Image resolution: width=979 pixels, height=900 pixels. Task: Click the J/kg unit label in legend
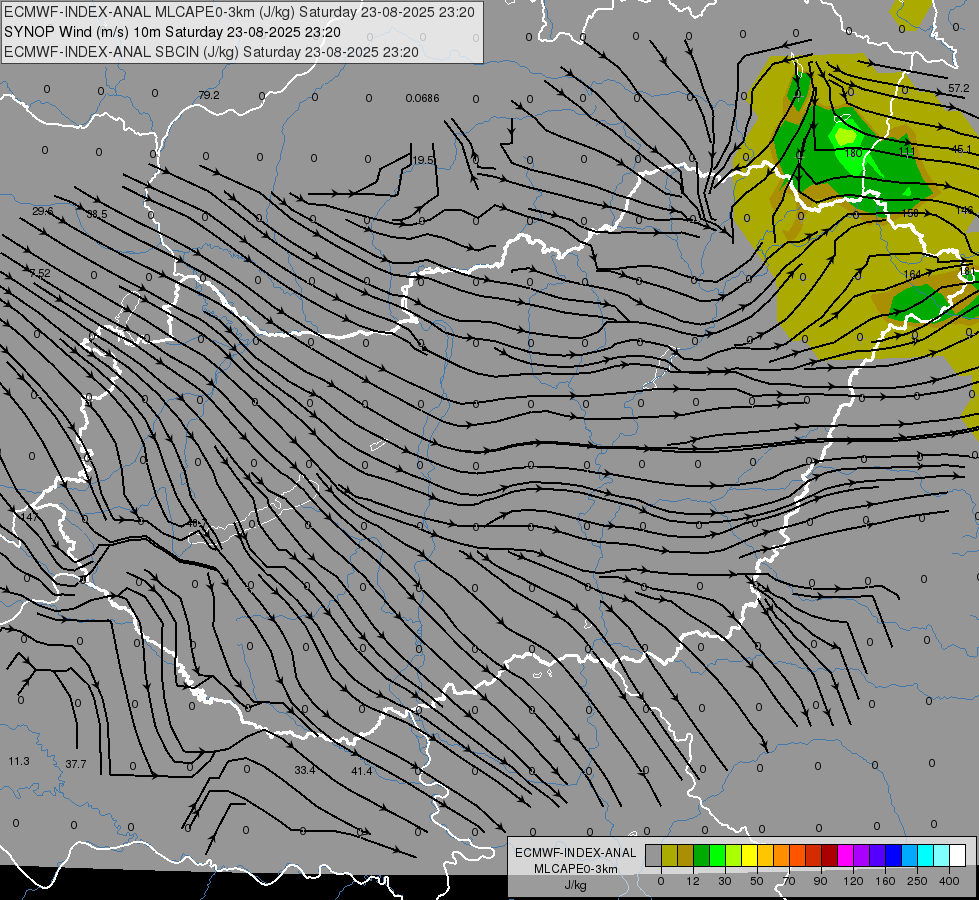[x=575, y=885]
